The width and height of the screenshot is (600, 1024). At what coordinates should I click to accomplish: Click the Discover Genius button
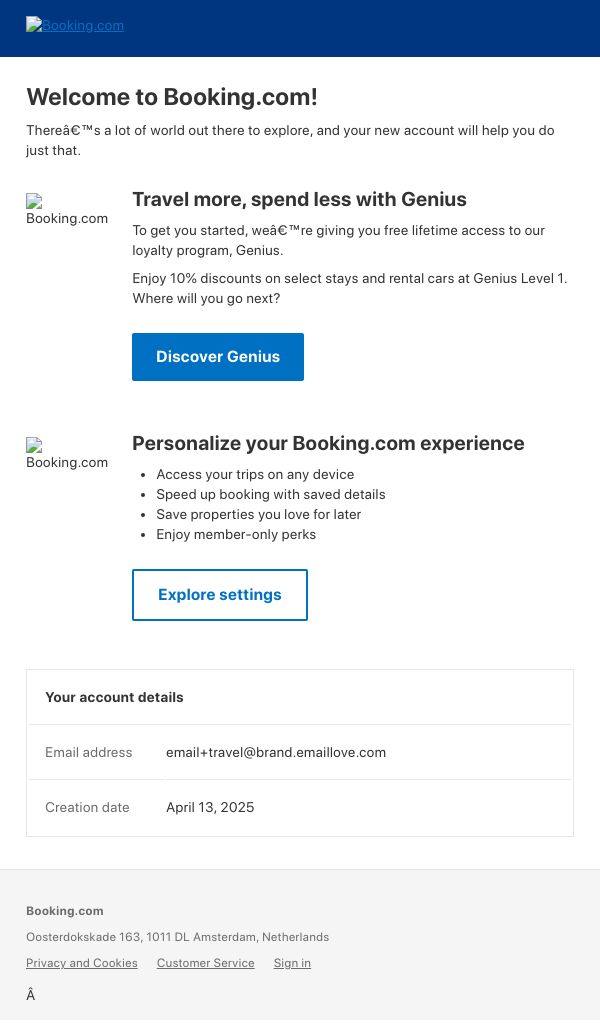coord(218,357)
